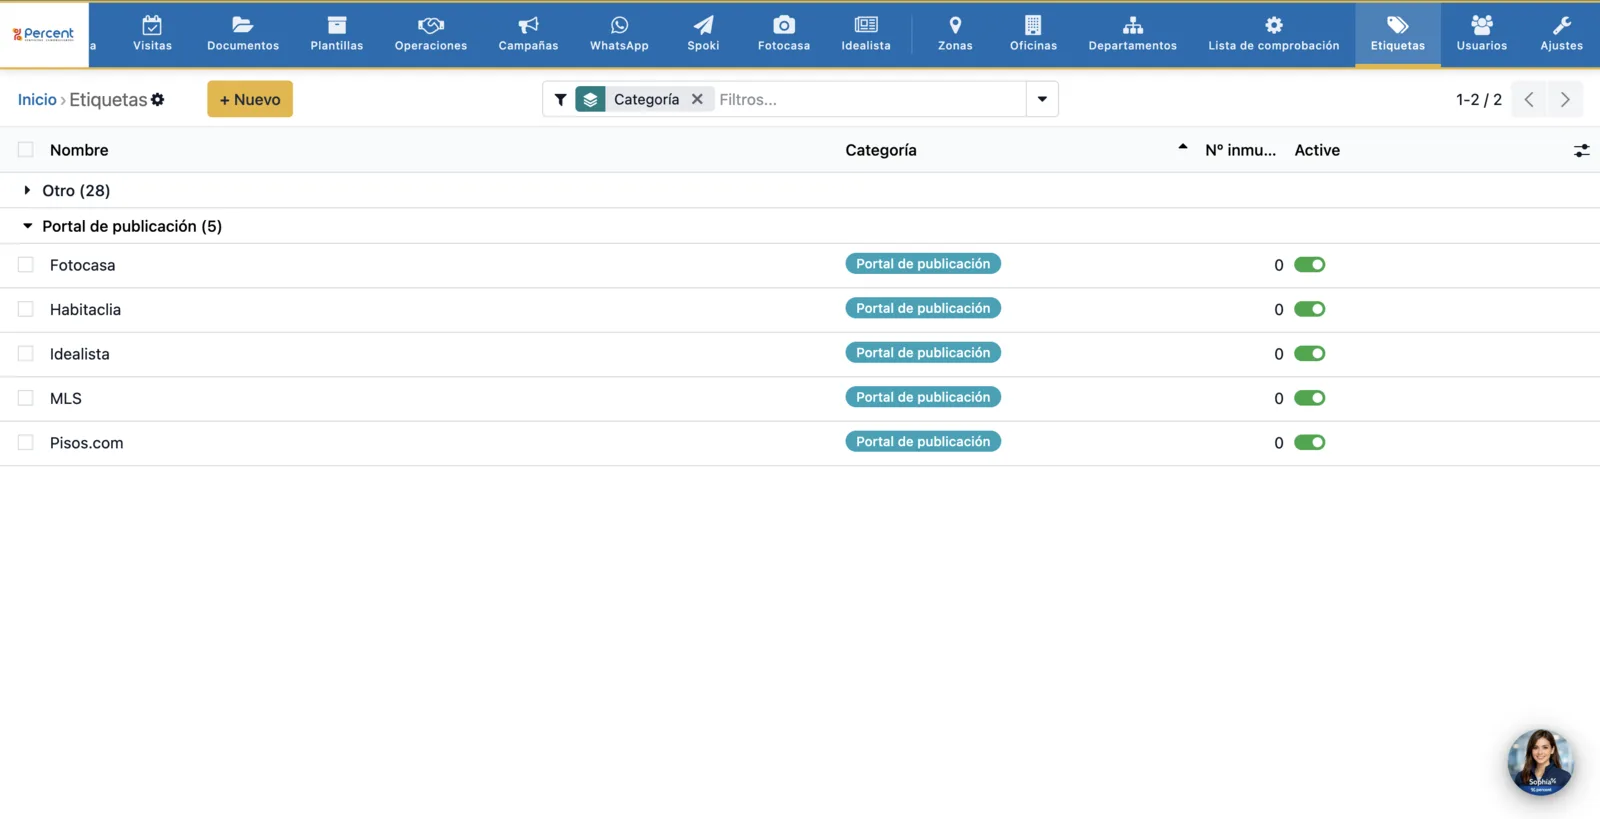Sort by the Active column header
This screenshot has width=1600, height=819.
tap(1317, 150)
